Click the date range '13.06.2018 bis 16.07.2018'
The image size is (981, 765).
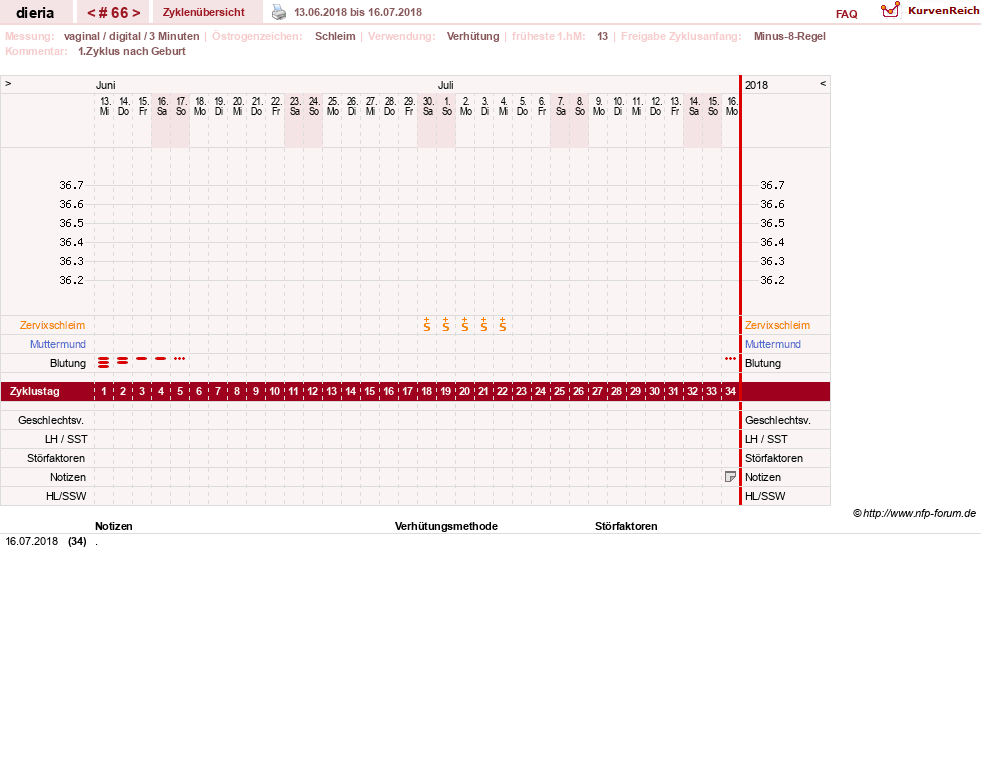click(358, 13)
